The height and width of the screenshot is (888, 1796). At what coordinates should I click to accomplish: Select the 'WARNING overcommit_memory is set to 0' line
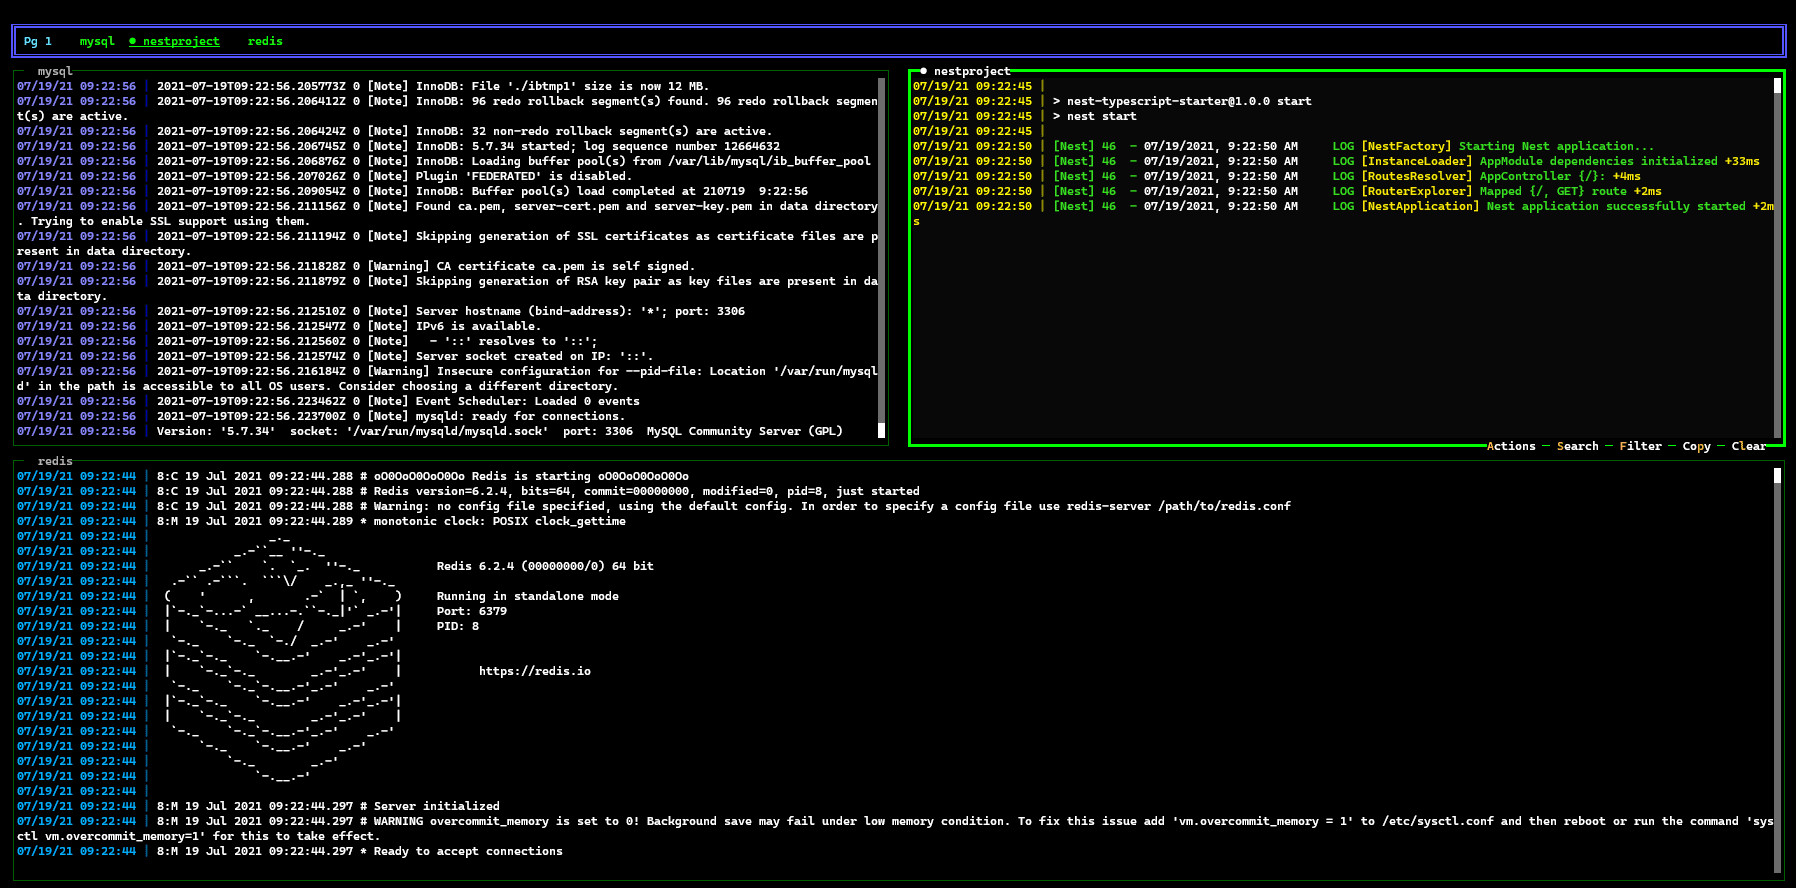click(x=895, y=828)
